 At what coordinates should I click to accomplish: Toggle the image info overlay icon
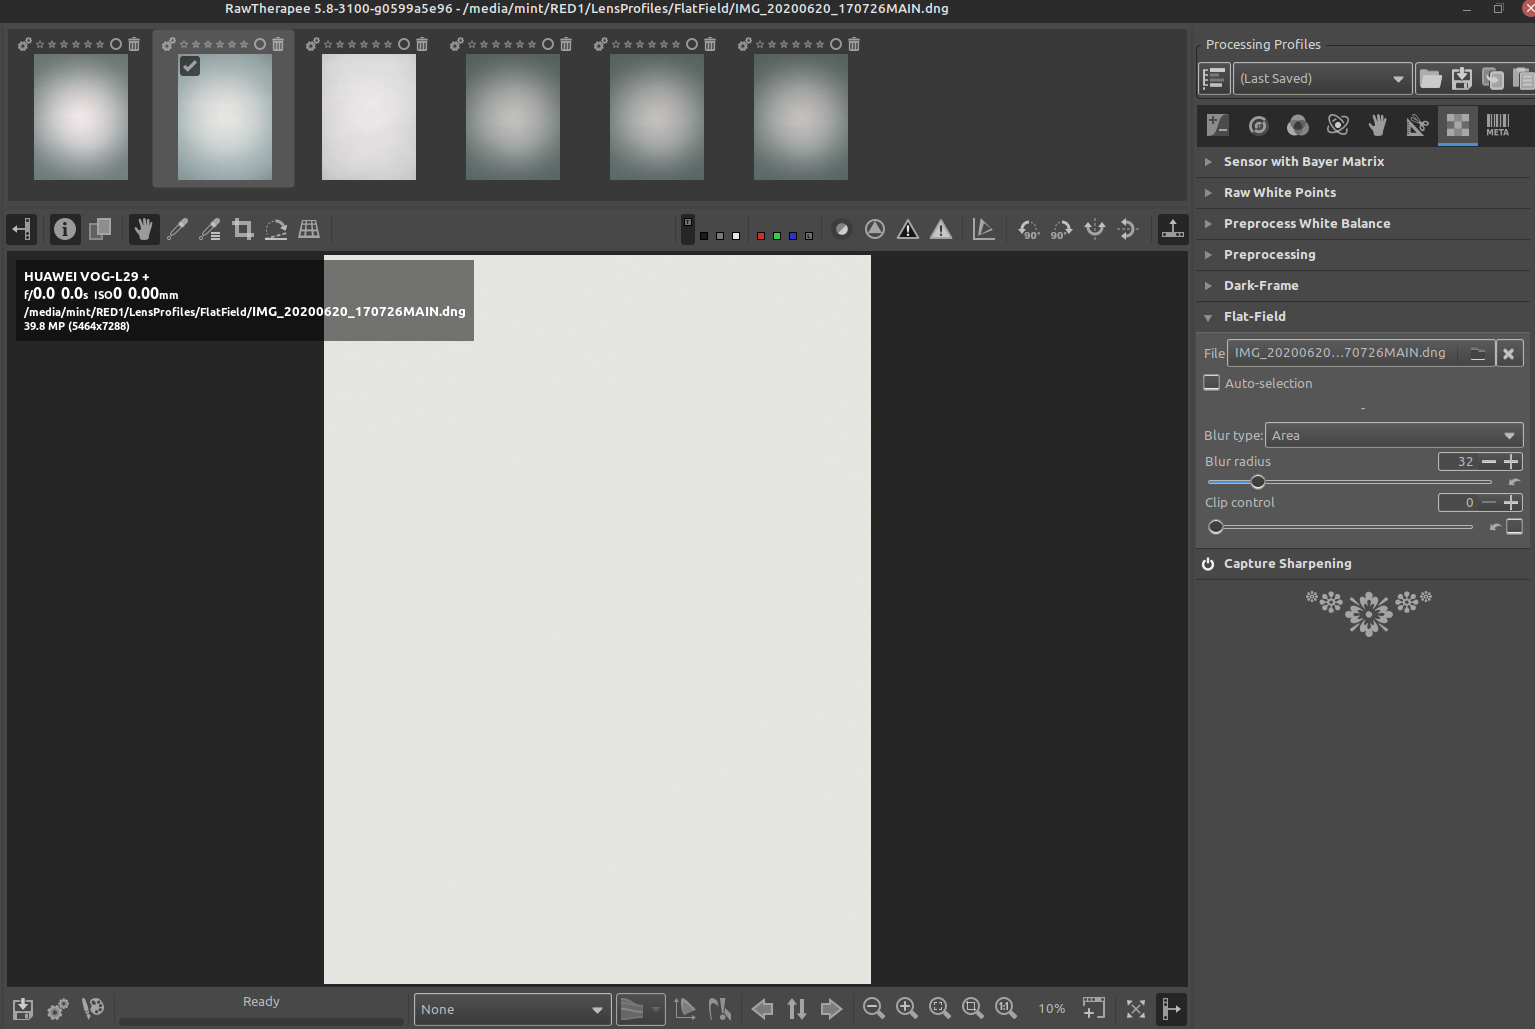(x=65, y=229)
